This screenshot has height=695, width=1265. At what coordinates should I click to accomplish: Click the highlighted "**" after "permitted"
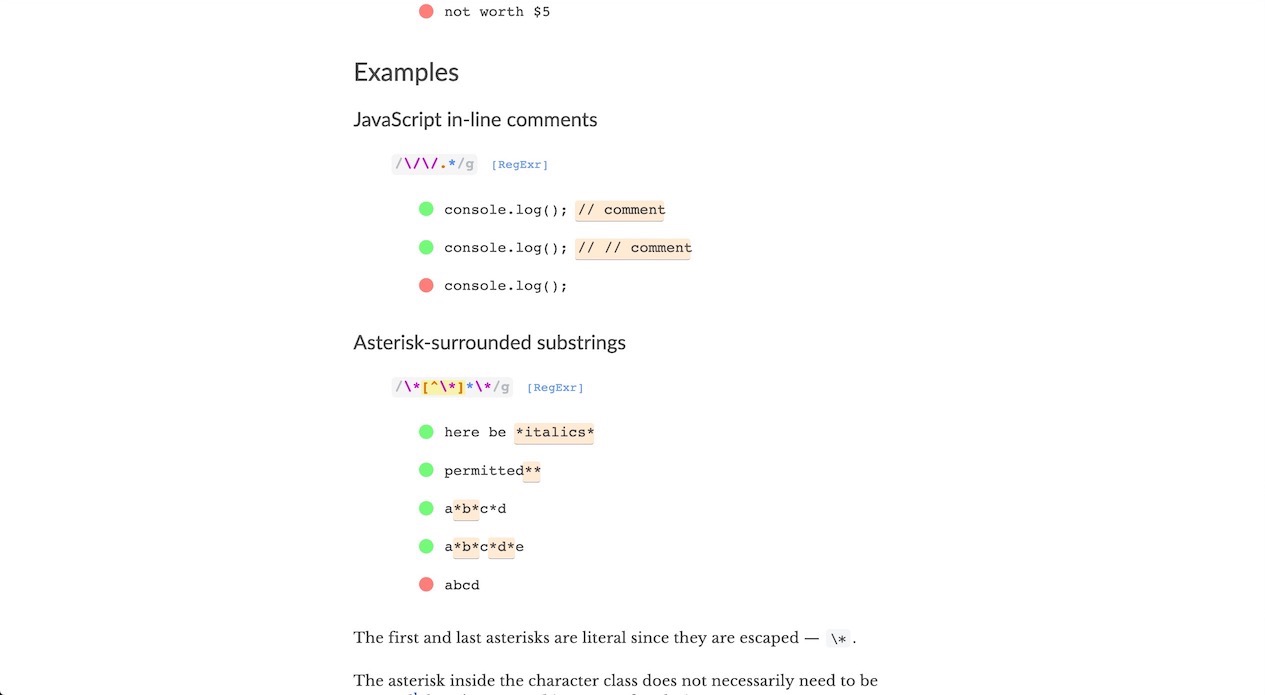[x=532, y=470]
